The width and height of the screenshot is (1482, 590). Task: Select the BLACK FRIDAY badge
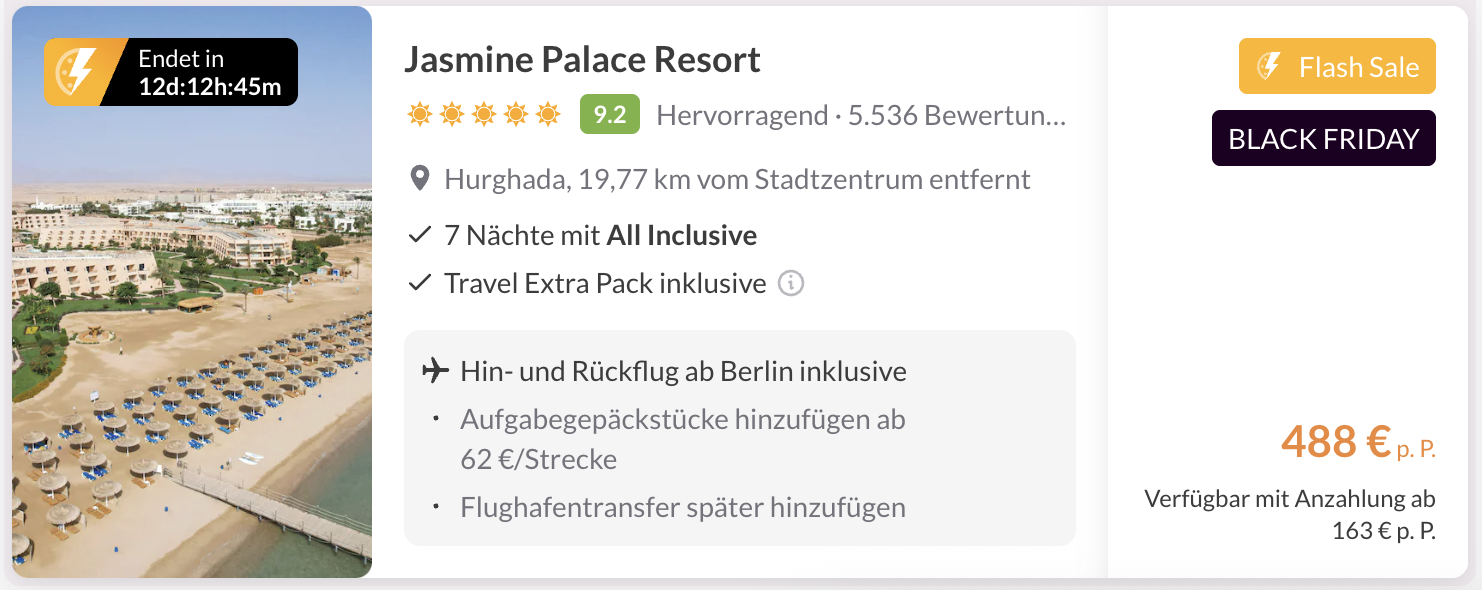click(1323, 139)
